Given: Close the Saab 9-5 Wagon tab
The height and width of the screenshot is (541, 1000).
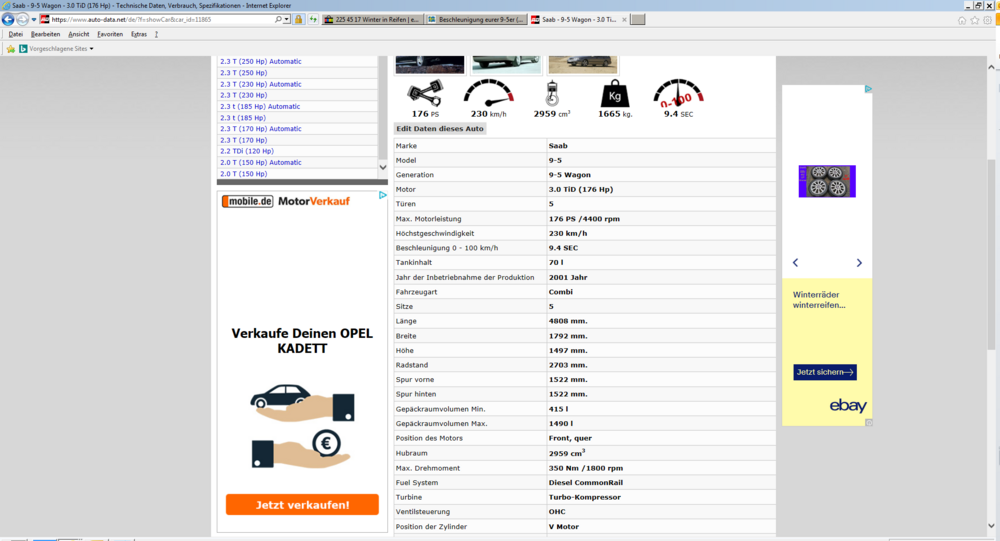Looking at the screenshot, I should [624, 20].
